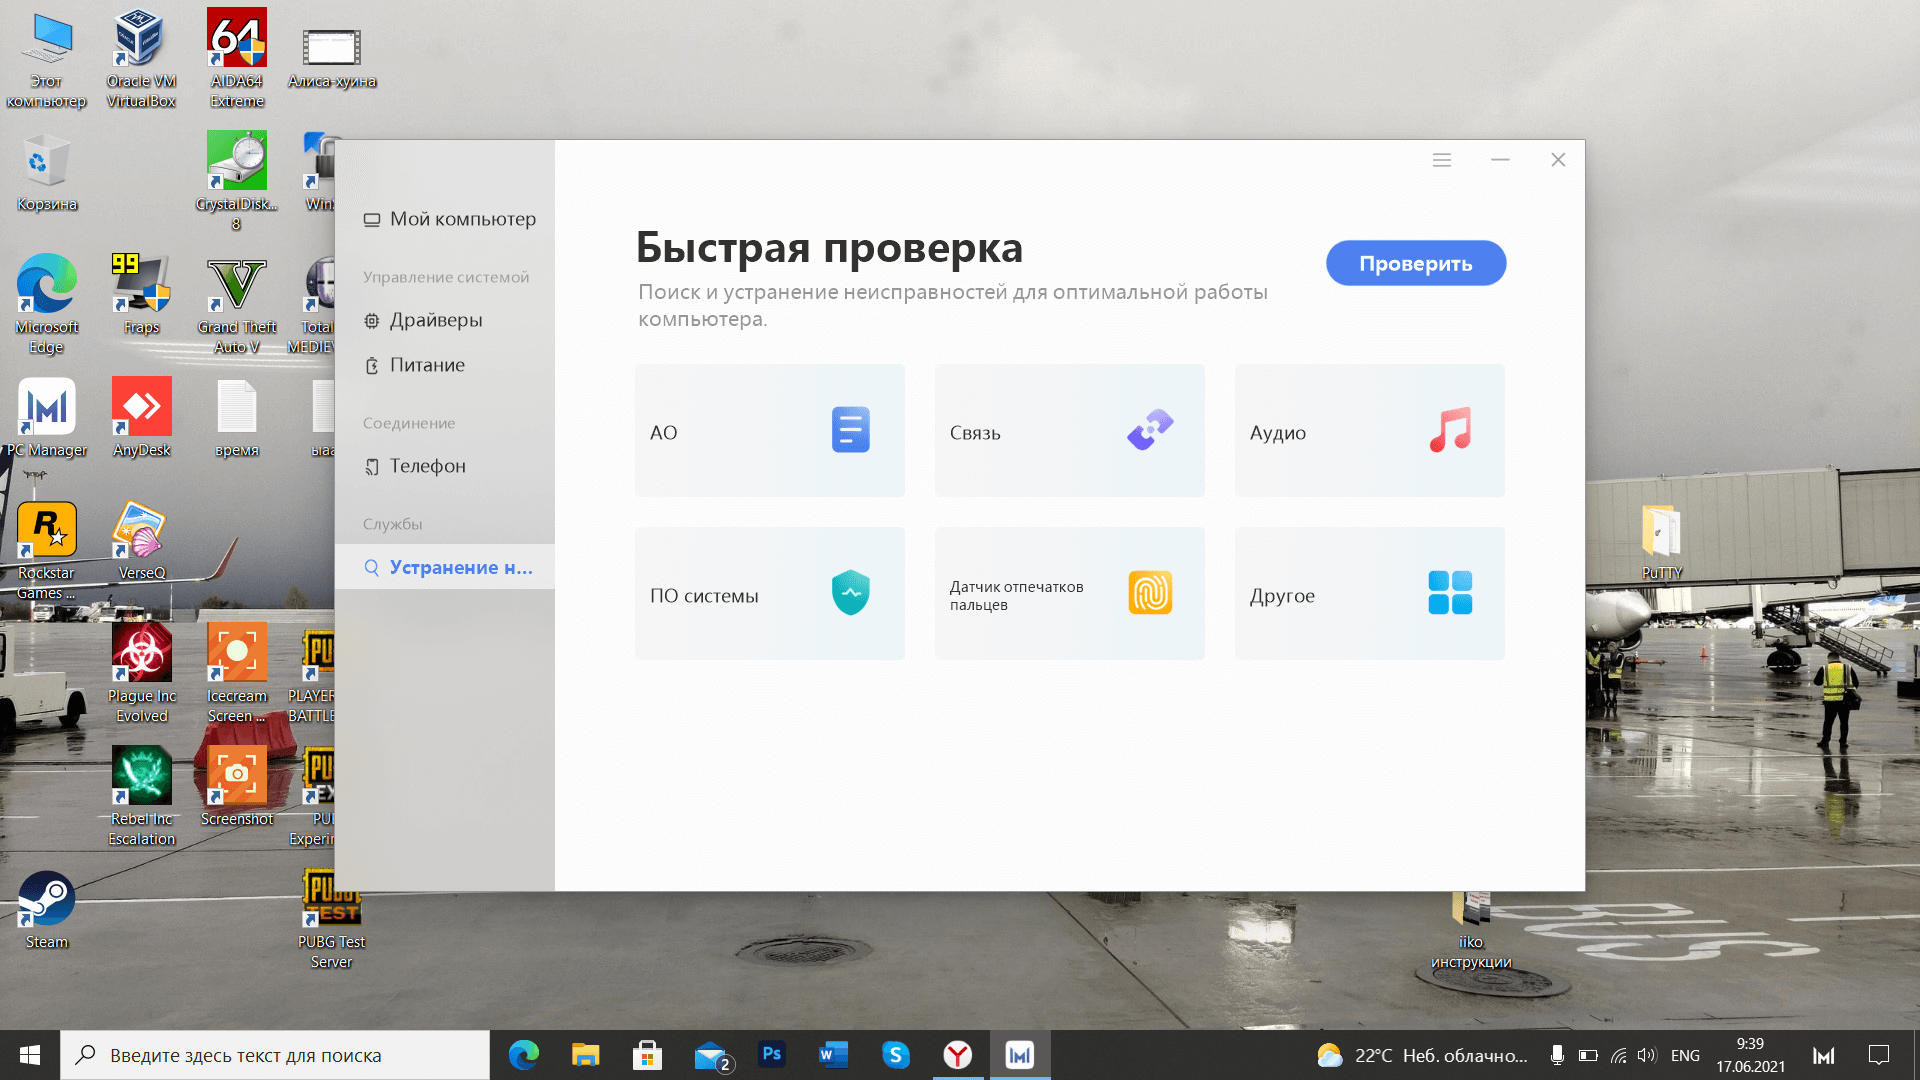Select Мой компьютер sidebar item
The width and height of the screenshot is (1920, 1080).
448,218
